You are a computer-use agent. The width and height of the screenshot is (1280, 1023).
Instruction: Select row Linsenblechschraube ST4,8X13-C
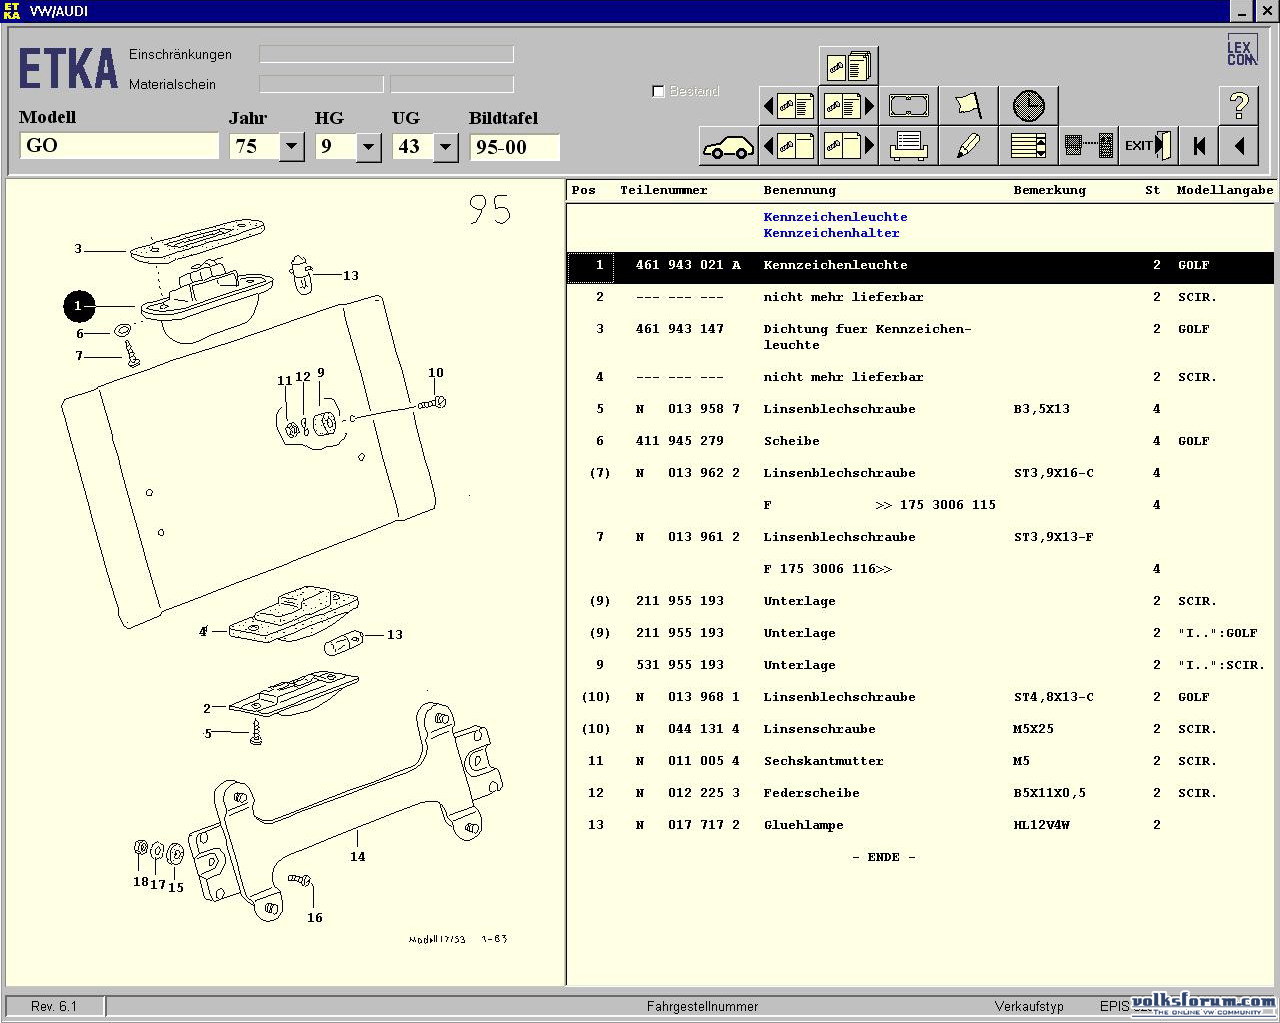pos(920,697)
